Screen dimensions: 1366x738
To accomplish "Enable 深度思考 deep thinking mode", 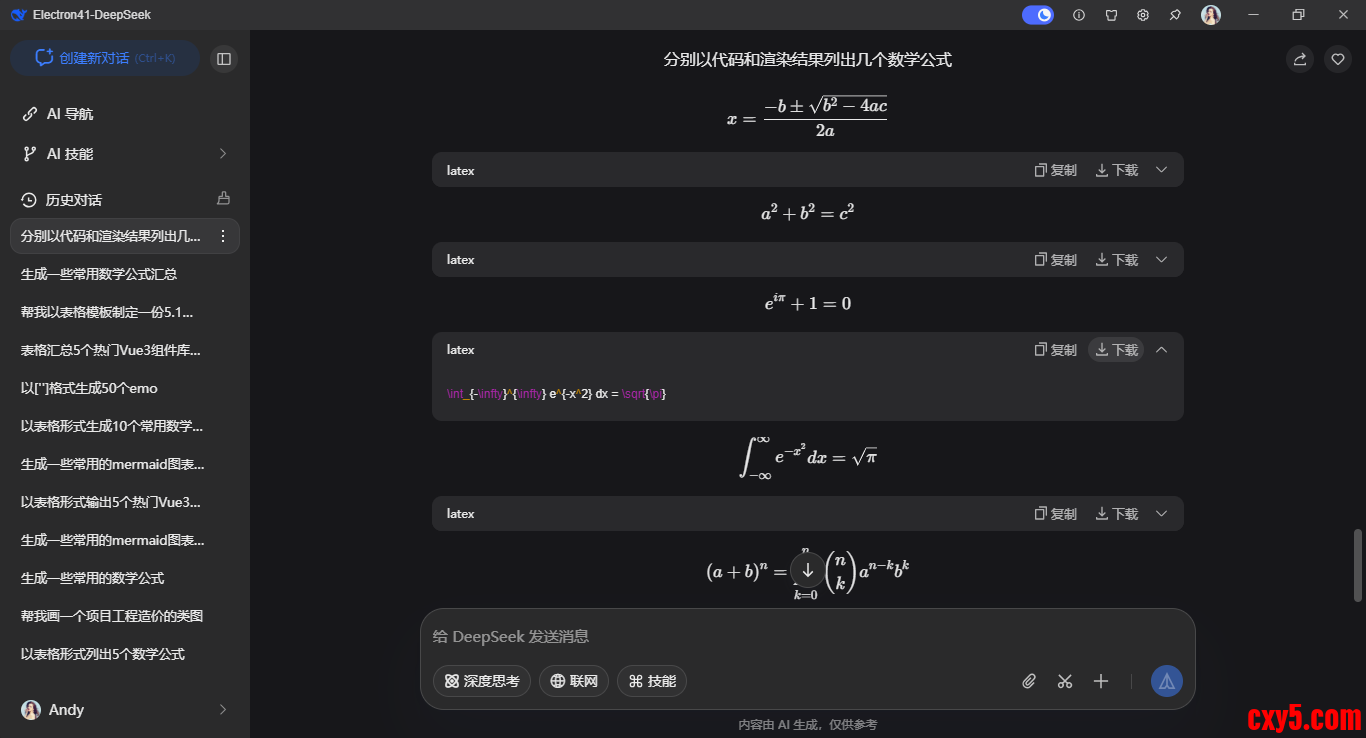I will pyautogui.click(x=482, y=681).
